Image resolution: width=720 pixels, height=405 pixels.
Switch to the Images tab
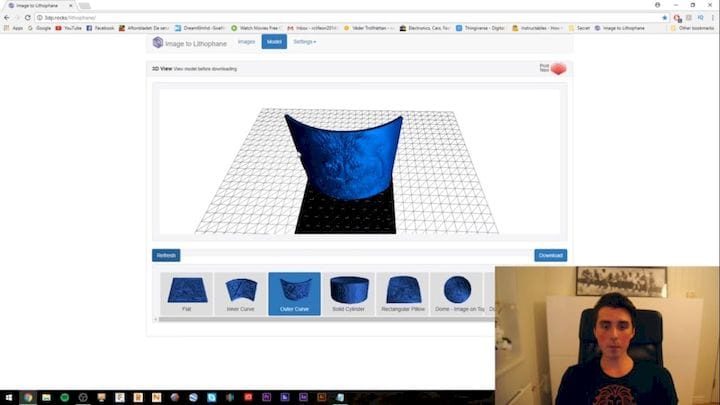246,42
